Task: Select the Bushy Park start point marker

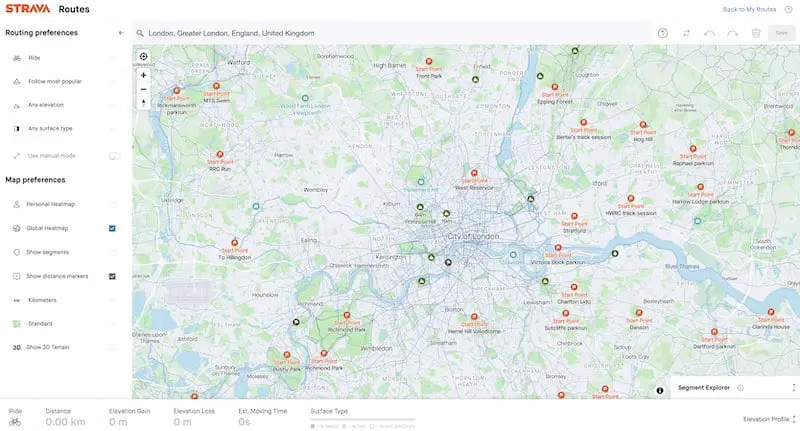Action: click(287, 355)
